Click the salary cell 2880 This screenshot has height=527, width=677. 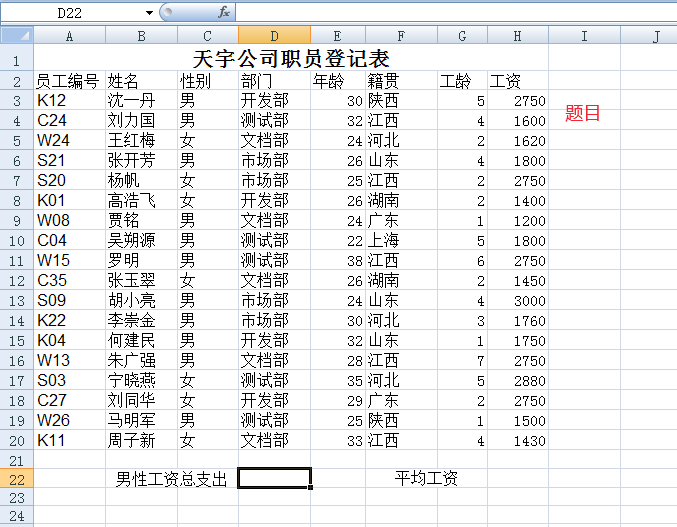(x=518, y=380)
